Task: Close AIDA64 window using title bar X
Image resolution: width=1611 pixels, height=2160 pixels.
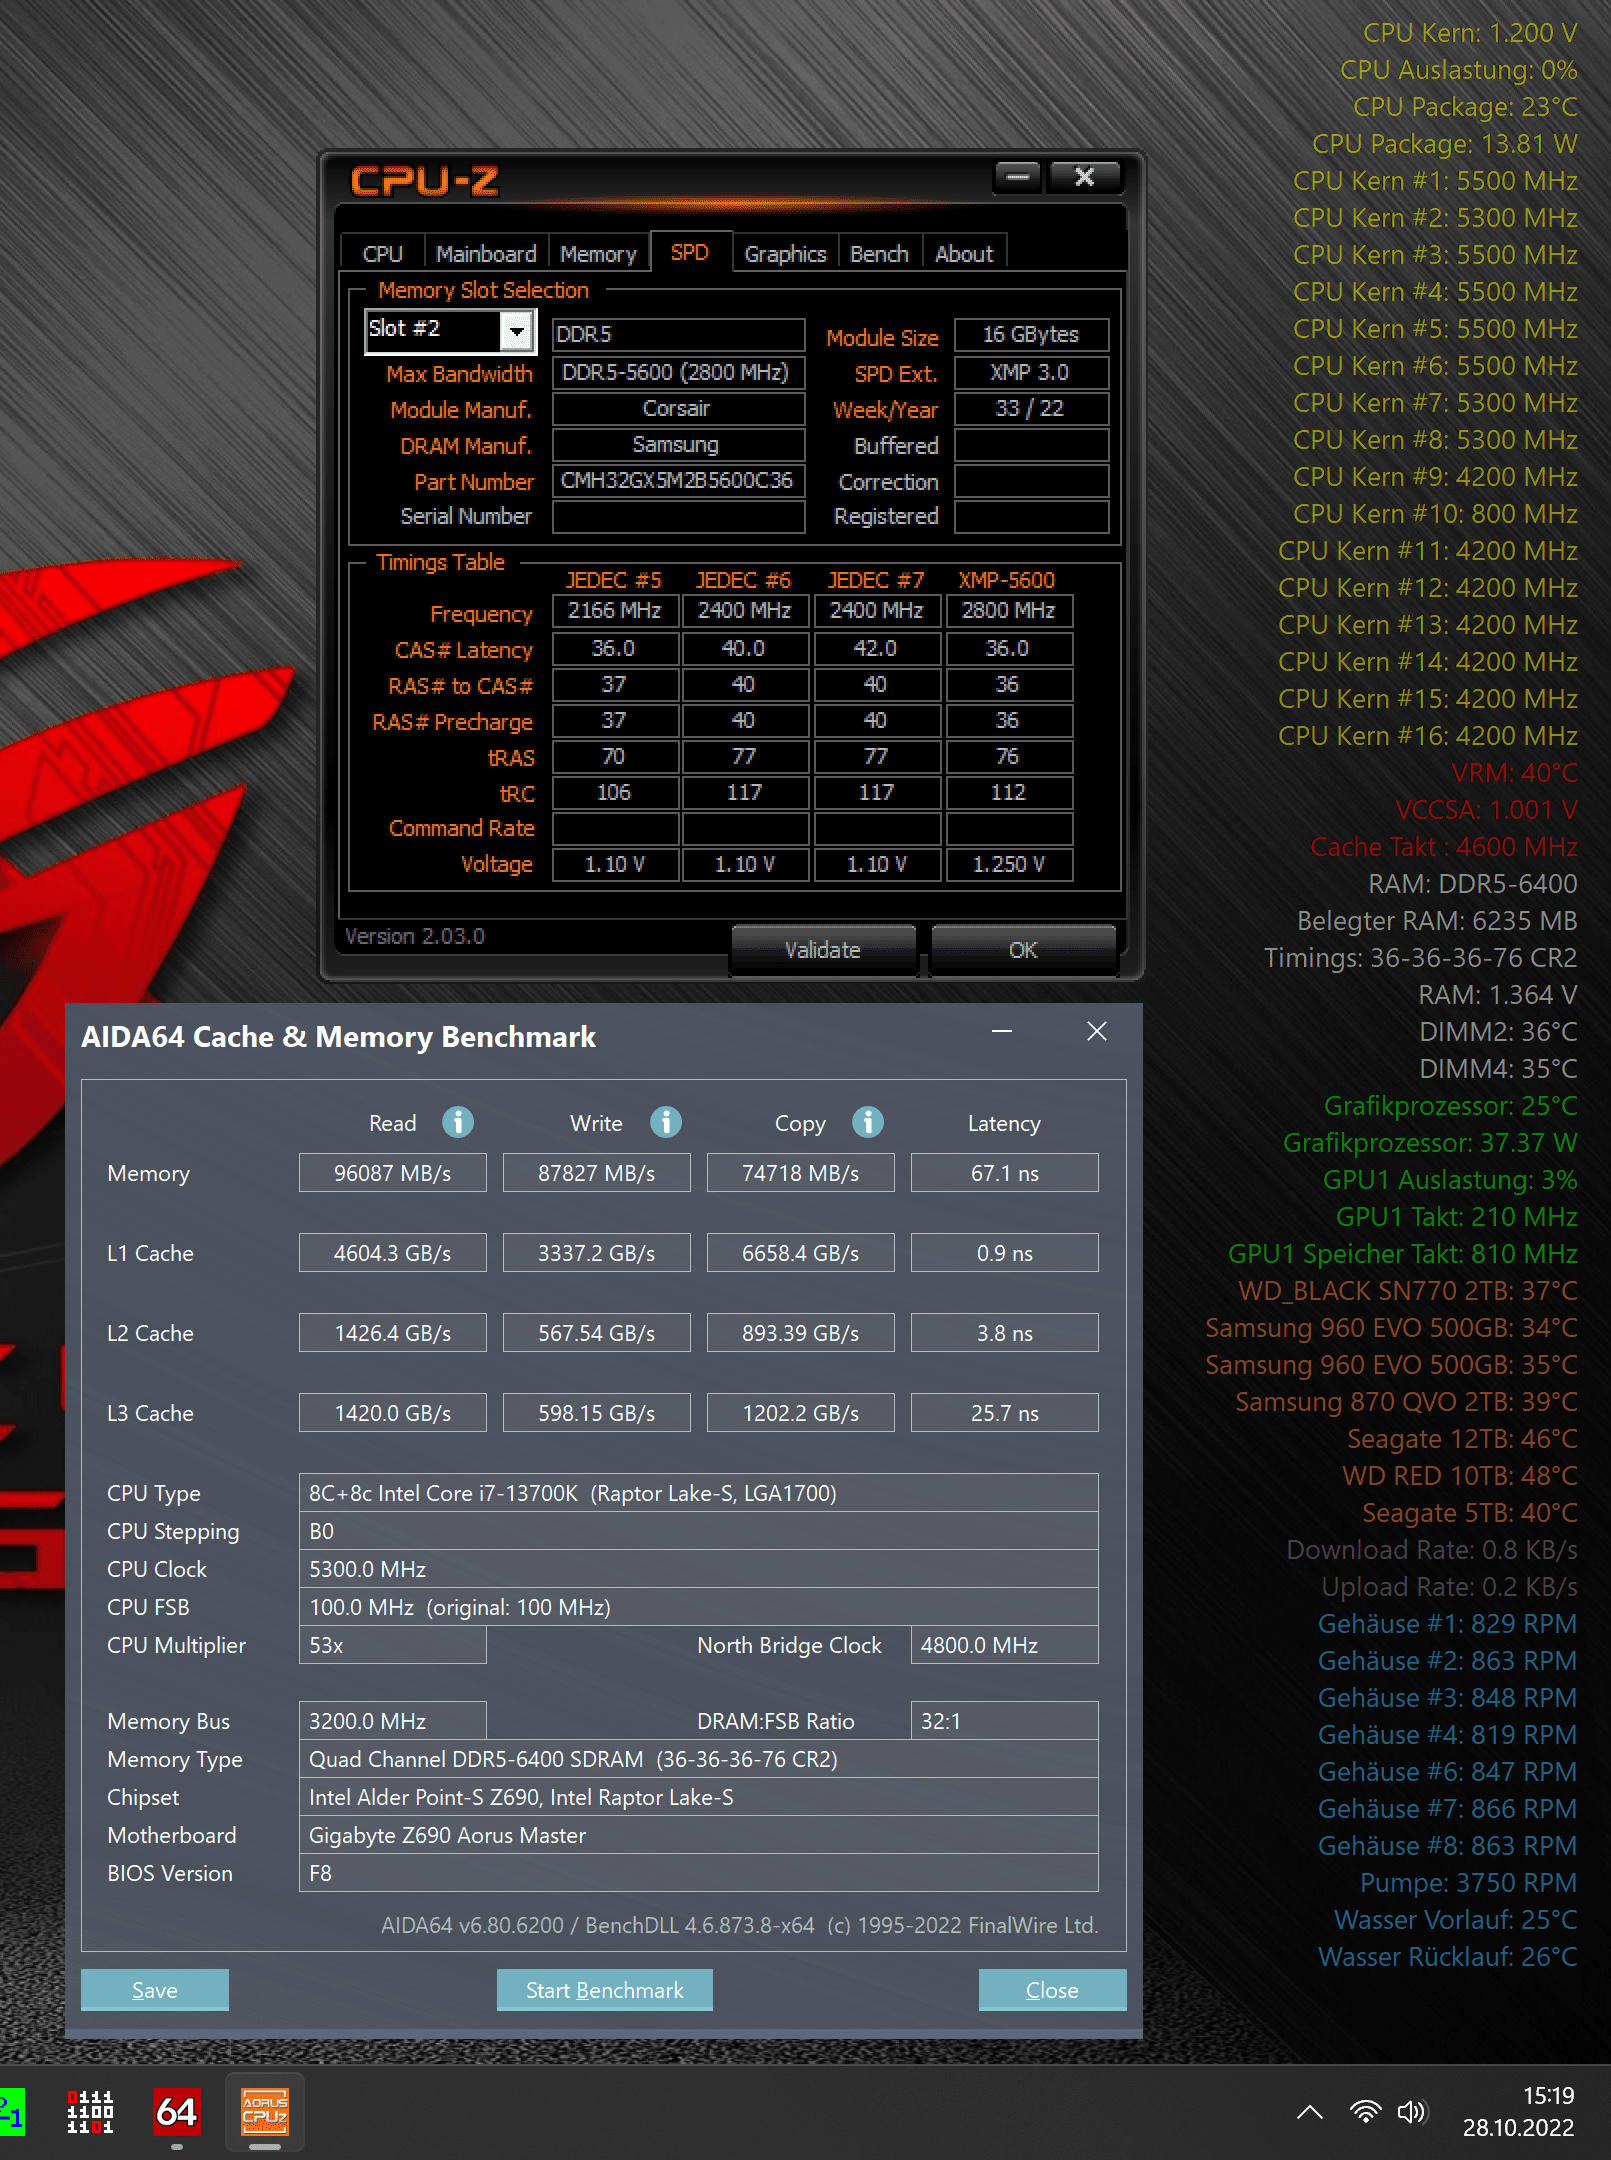Action: 1097,1031
